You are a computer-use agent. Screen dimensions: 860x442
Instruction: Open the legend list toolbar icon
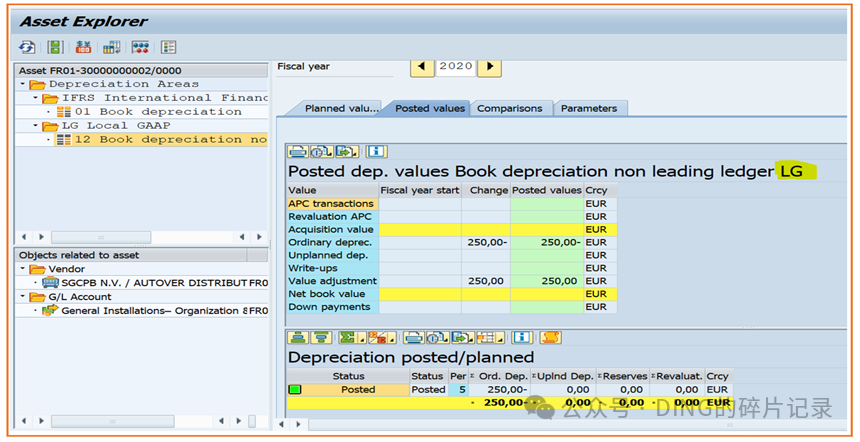tap(168, 47)
